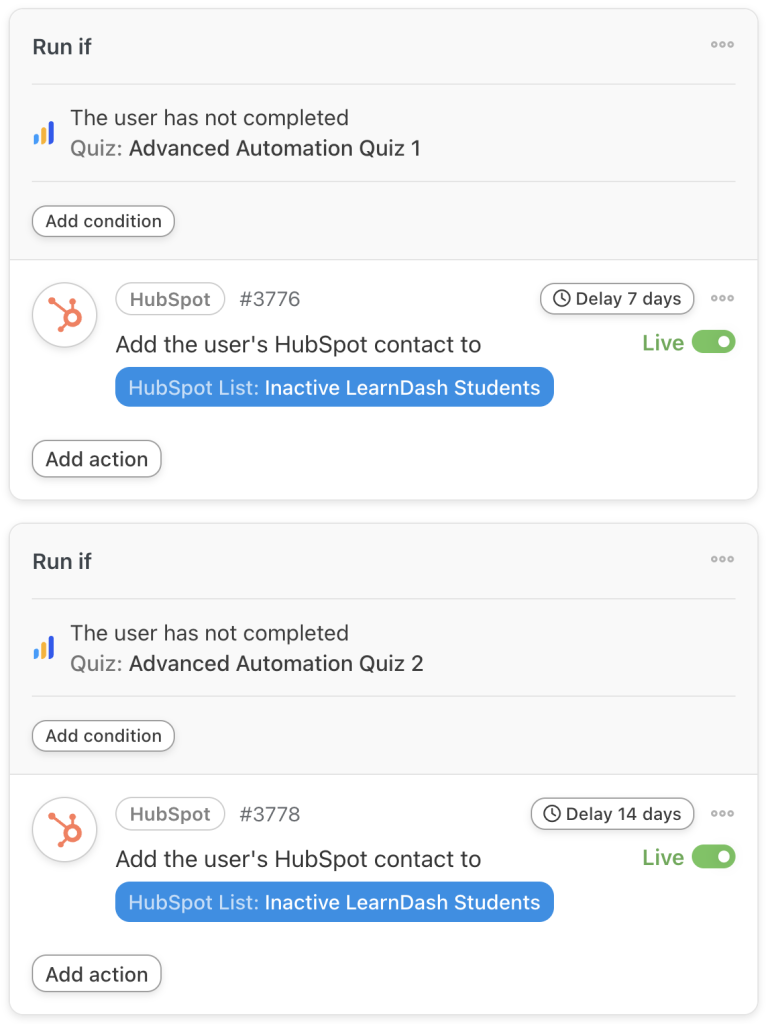Screen dimensions: 766x1024
Task: Open the HubSpot integration label on action #3776
Action: pyautogui.click(x=170, y=298)
